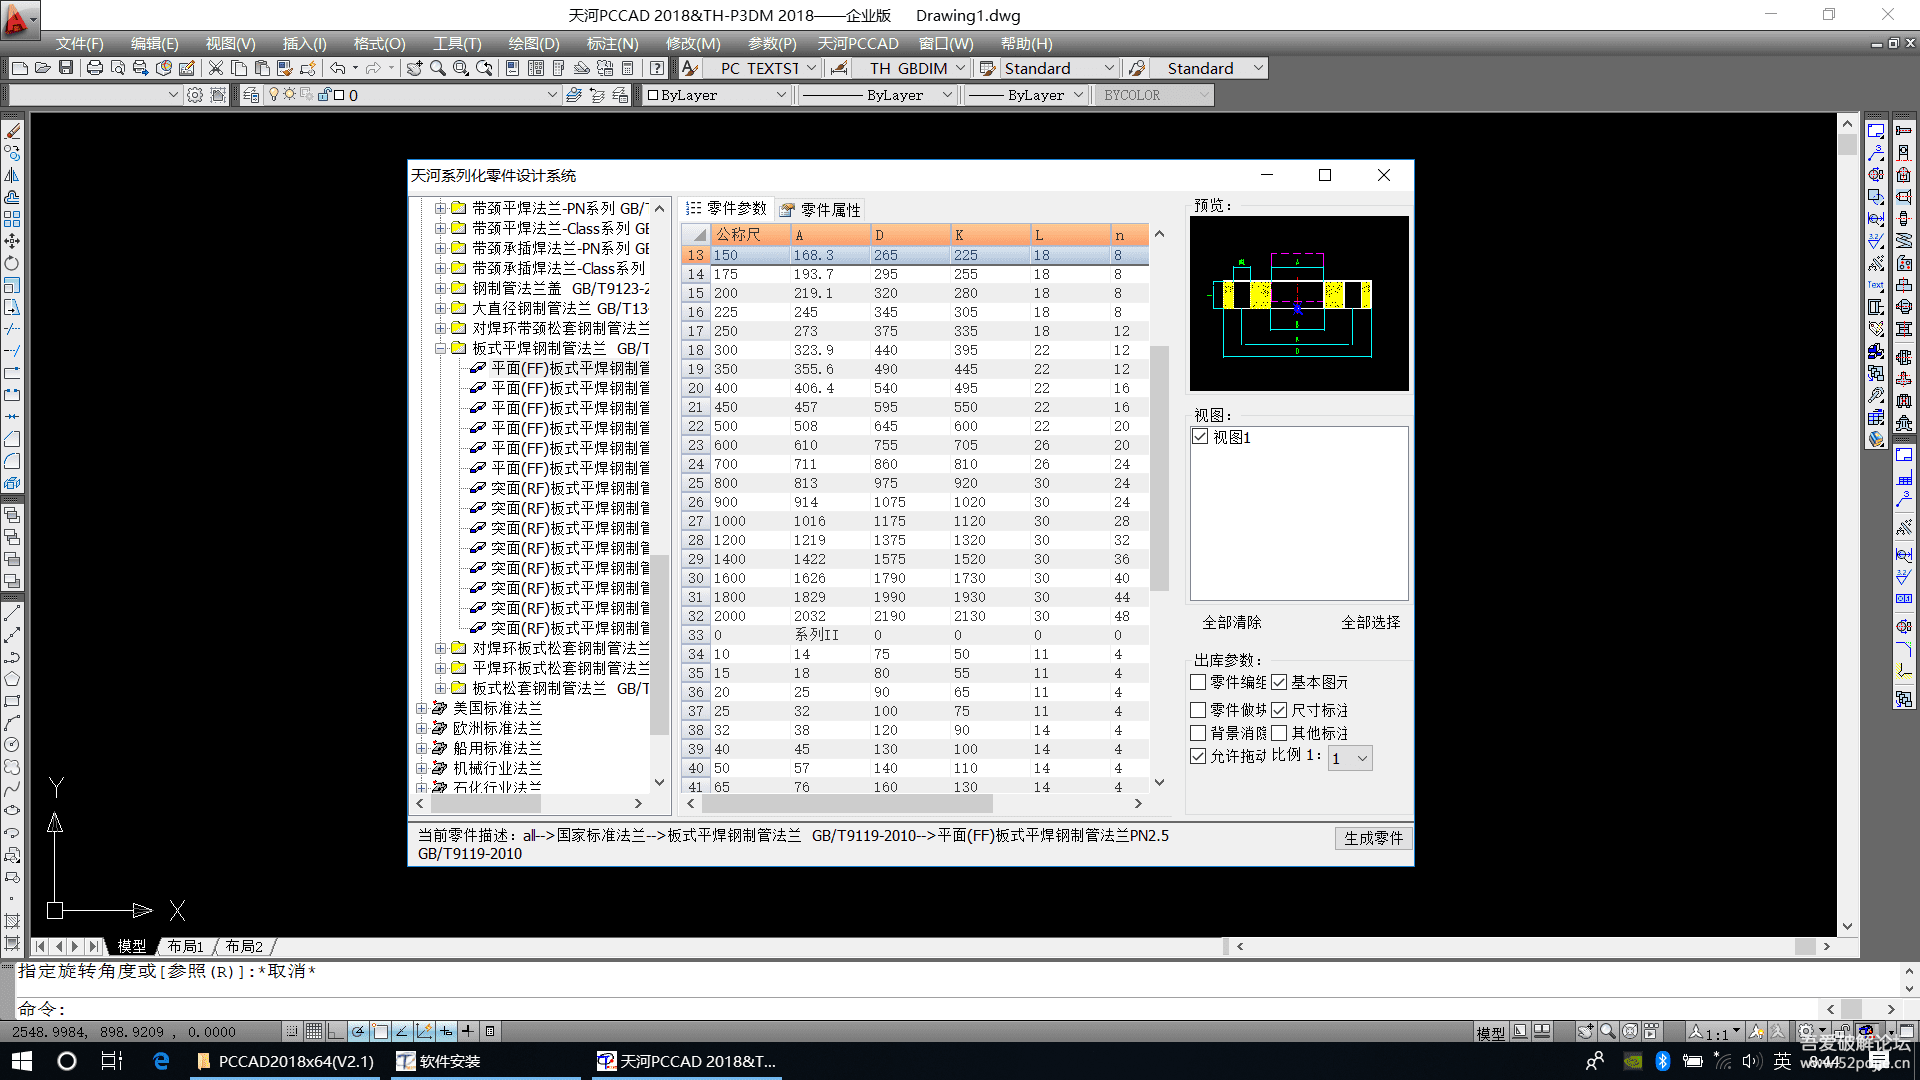Click the Undo arrow icon
This screenshot has width=1920, height=1080.
(x=338, y=68)
